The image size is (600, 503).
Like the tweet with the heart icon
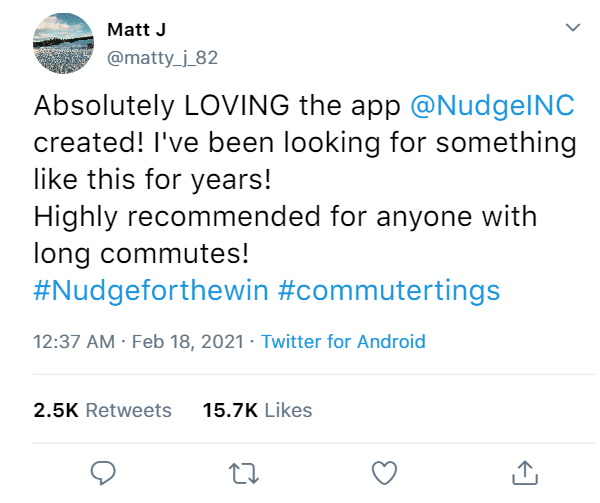click(x=385, y=473)
